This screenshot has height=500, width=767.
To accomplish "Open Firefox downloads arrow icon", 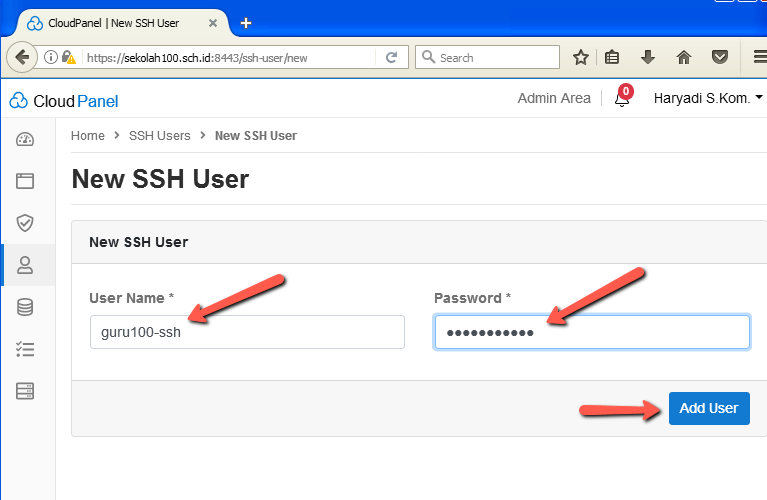I will tap(648, 58).
